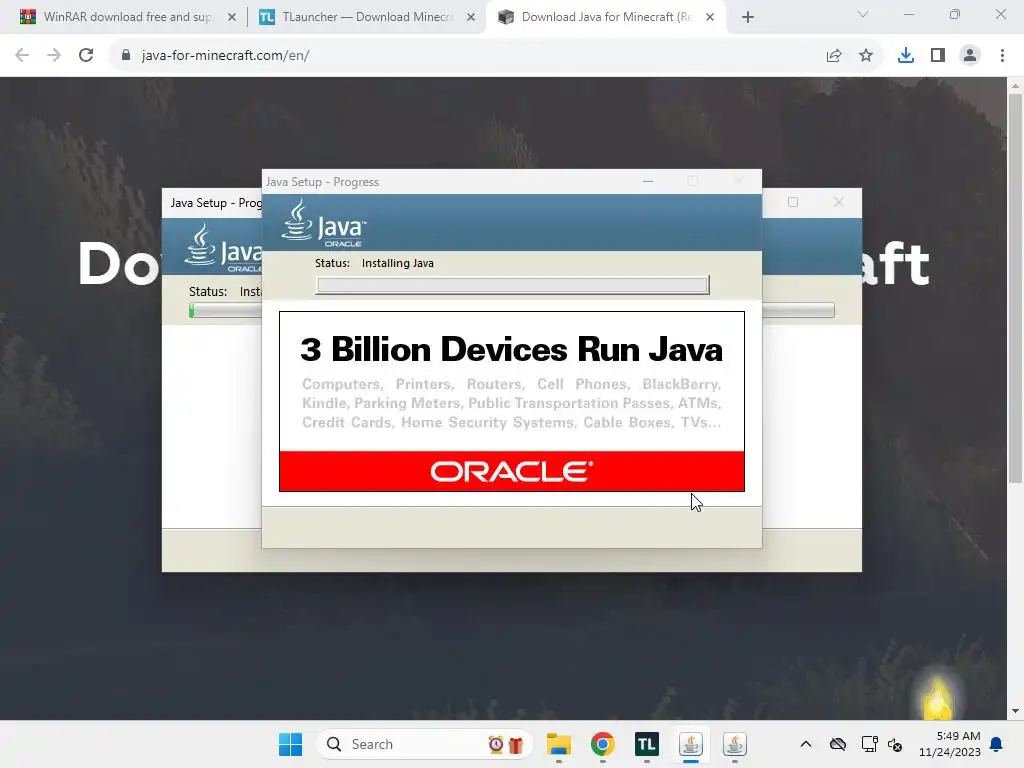This screenshot has width=1024, height=768.
Task: Click the Oracle red banner
Action: click(512, 471)
